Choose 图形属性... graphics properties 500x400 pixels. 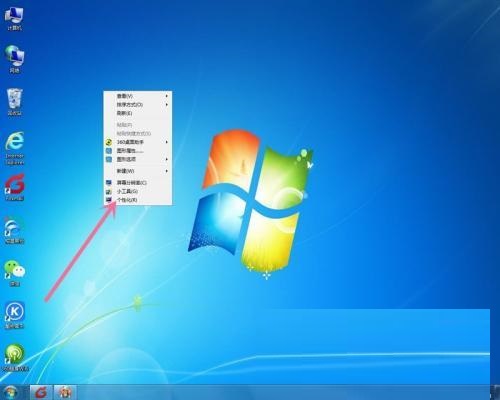coord(138,151)
